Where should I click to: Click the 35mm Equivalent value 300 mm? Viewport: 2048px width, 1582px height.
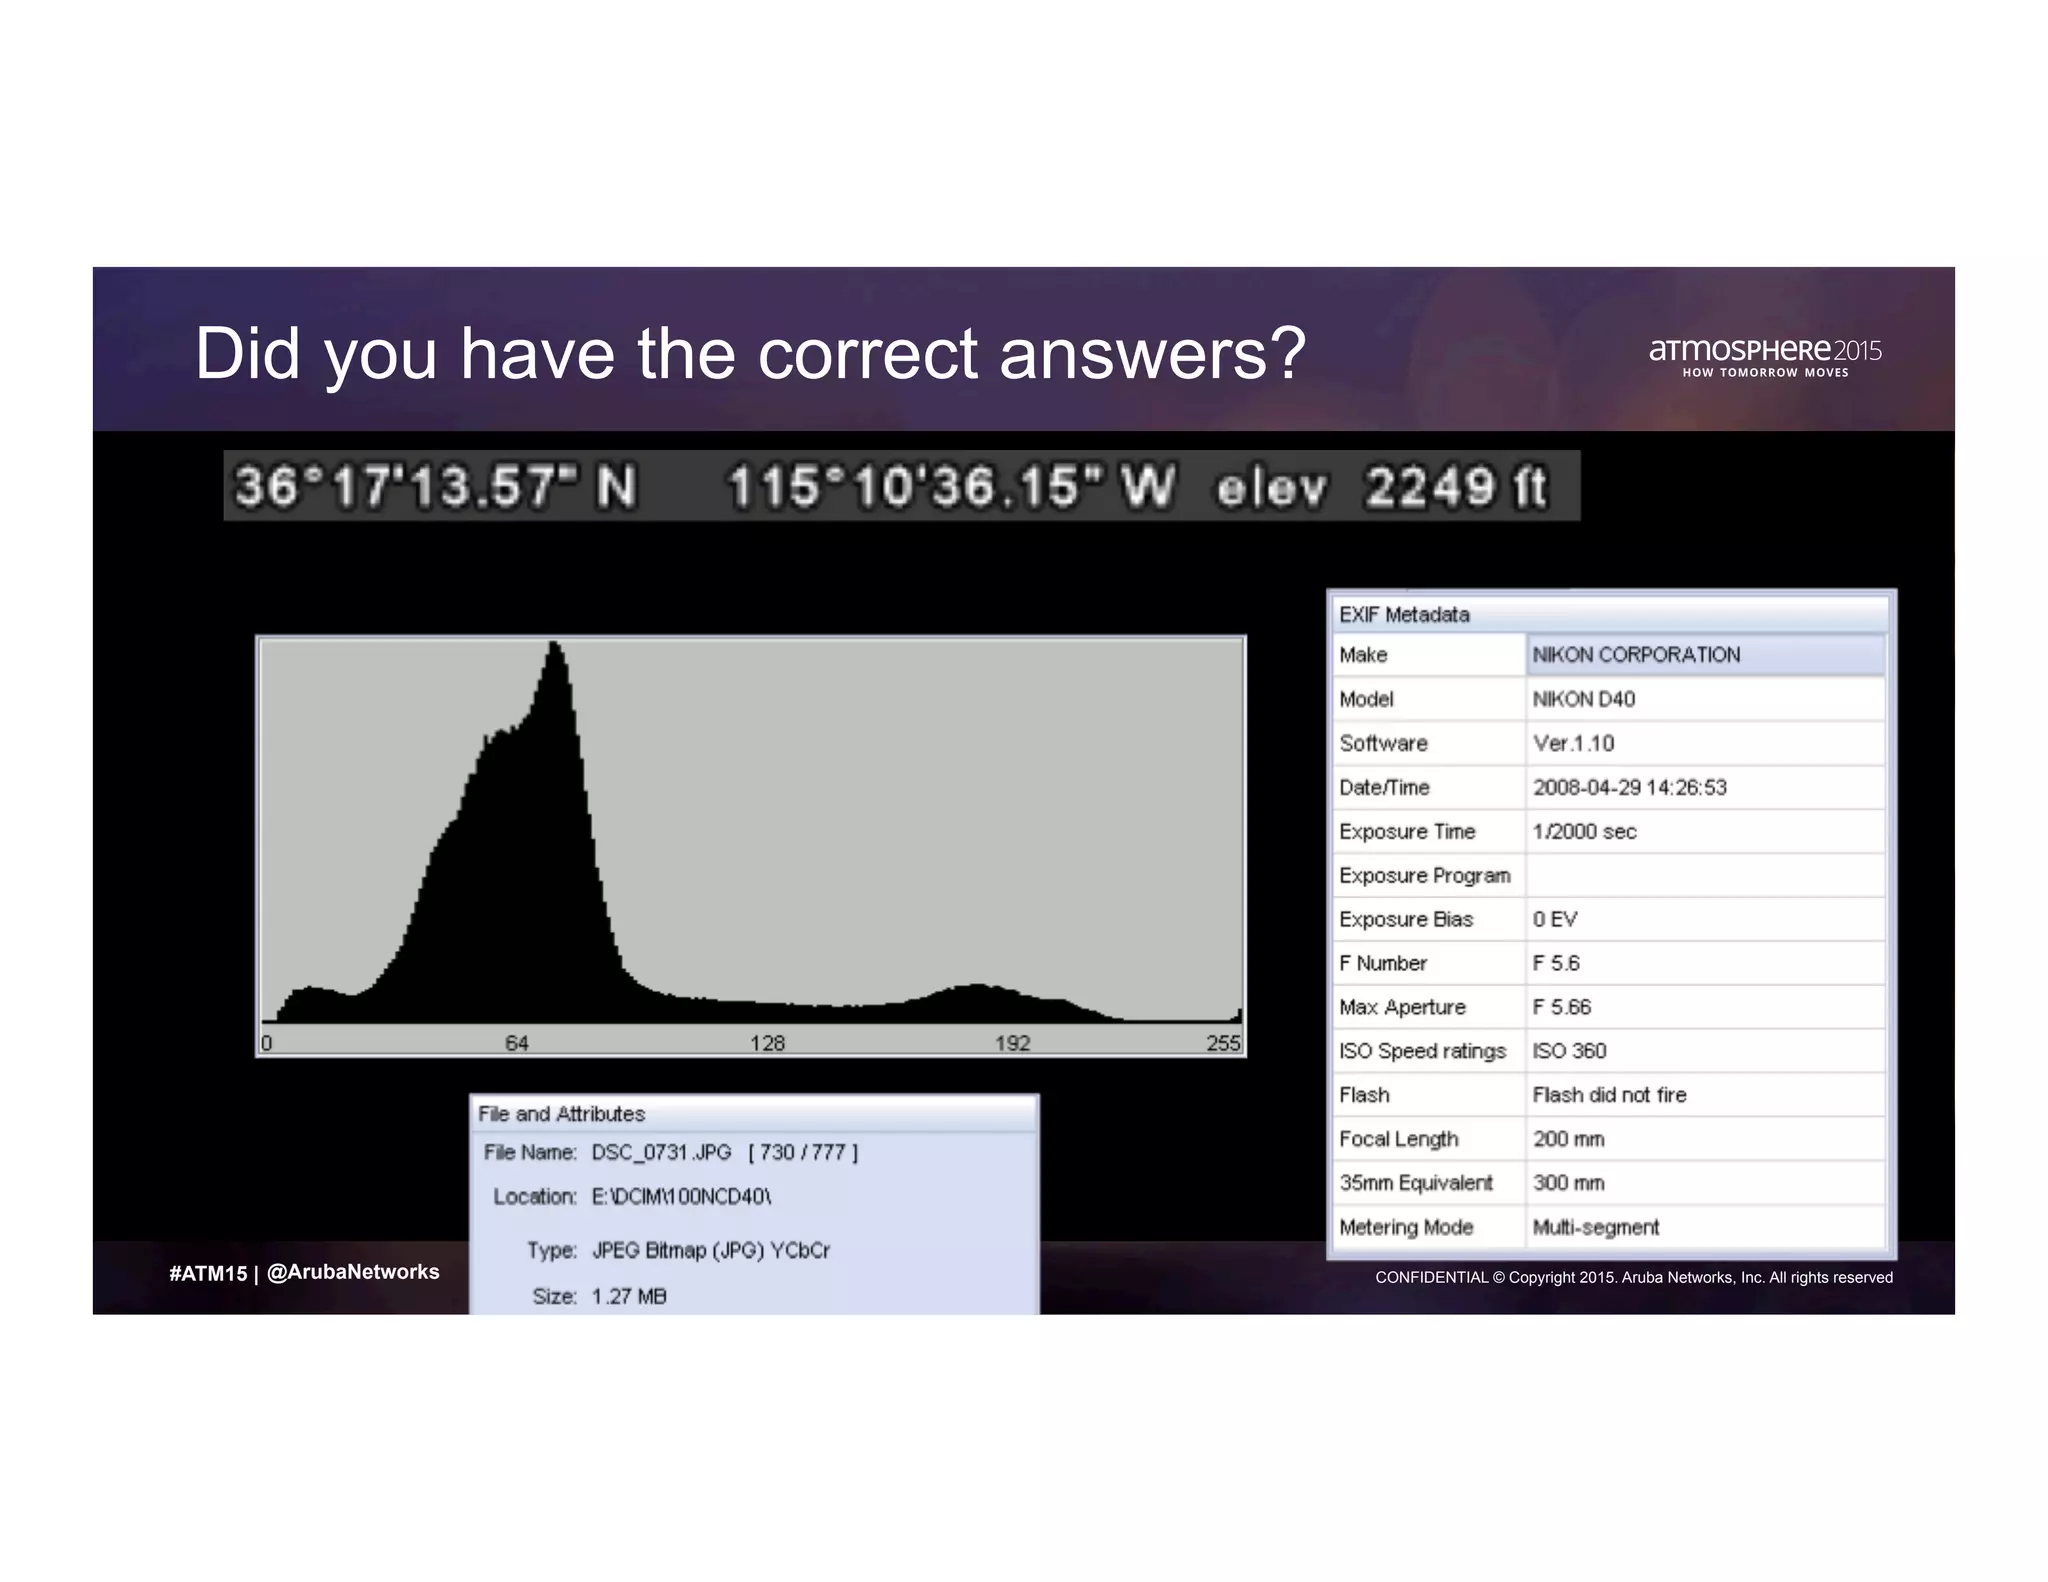(x=1568, y=1183)
